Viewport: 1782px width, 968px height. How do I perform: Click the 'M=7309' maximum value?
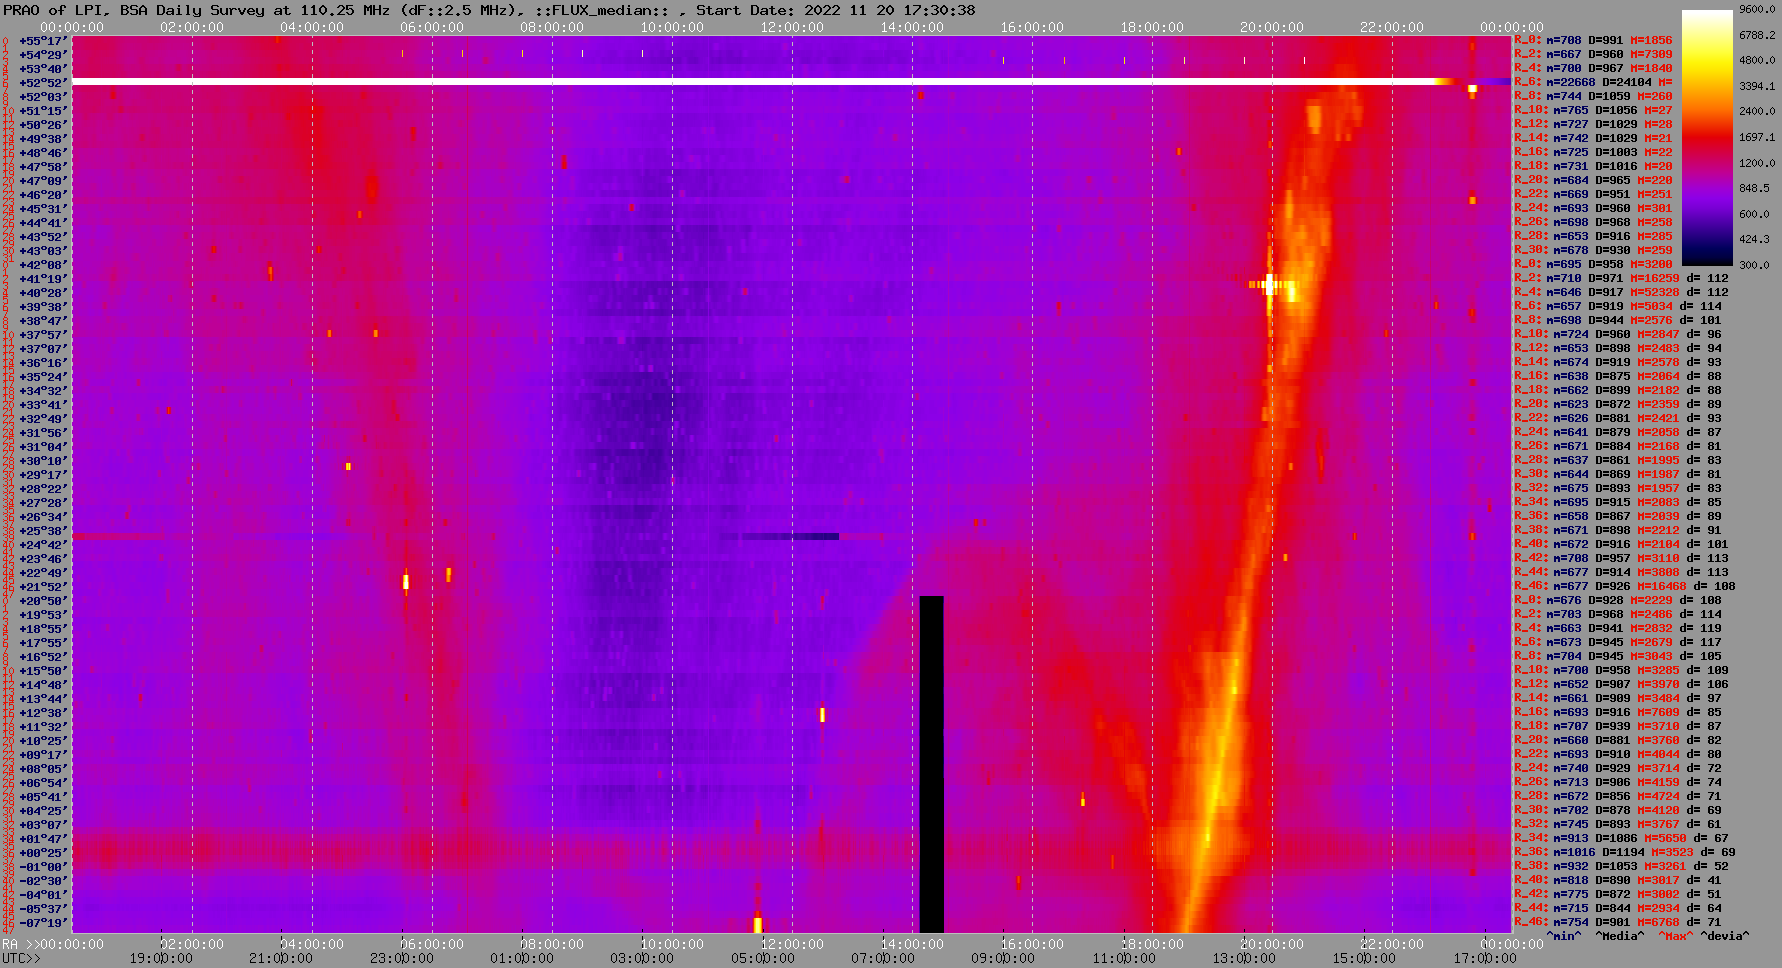(x=1651, y=54)
